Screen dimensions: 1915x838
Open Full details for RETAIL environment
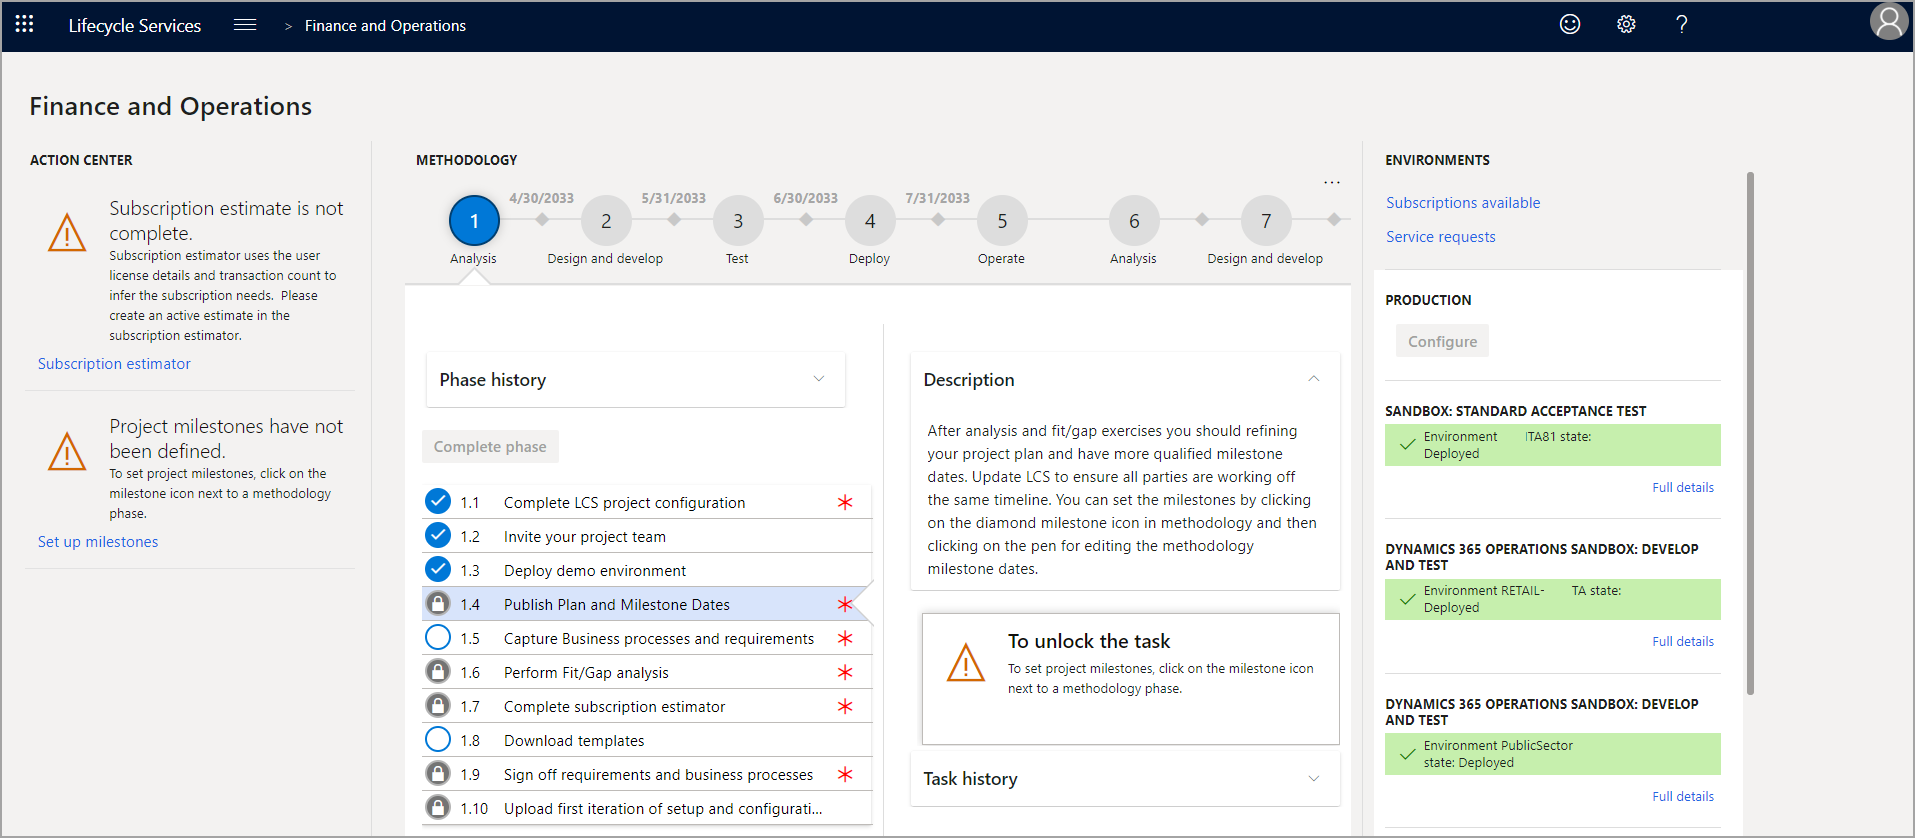click(x=1683, y=642)
